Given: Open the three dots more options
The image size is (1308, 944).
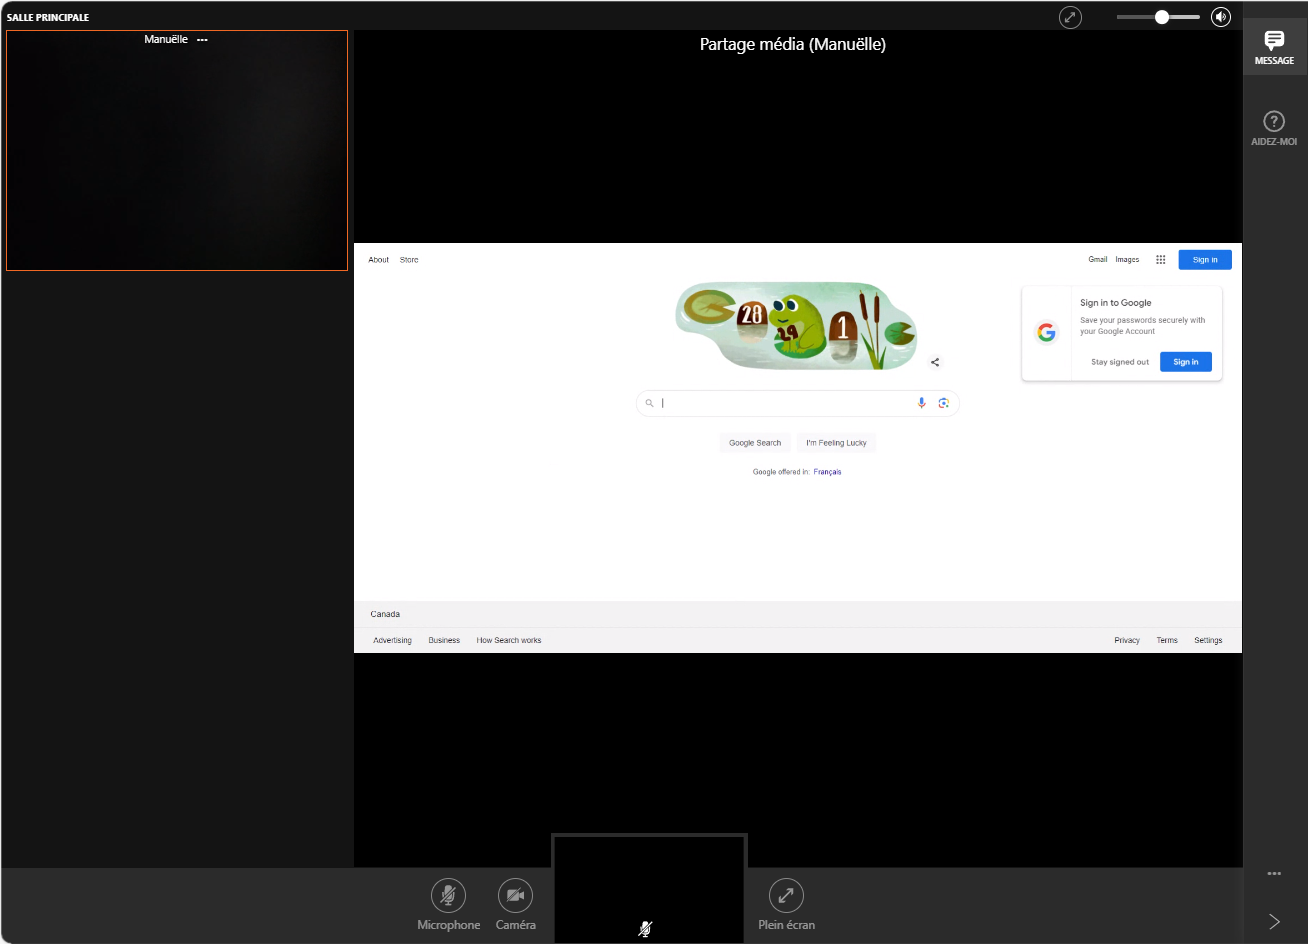Looking at the screenshot, I should [x=1274, y=873].
